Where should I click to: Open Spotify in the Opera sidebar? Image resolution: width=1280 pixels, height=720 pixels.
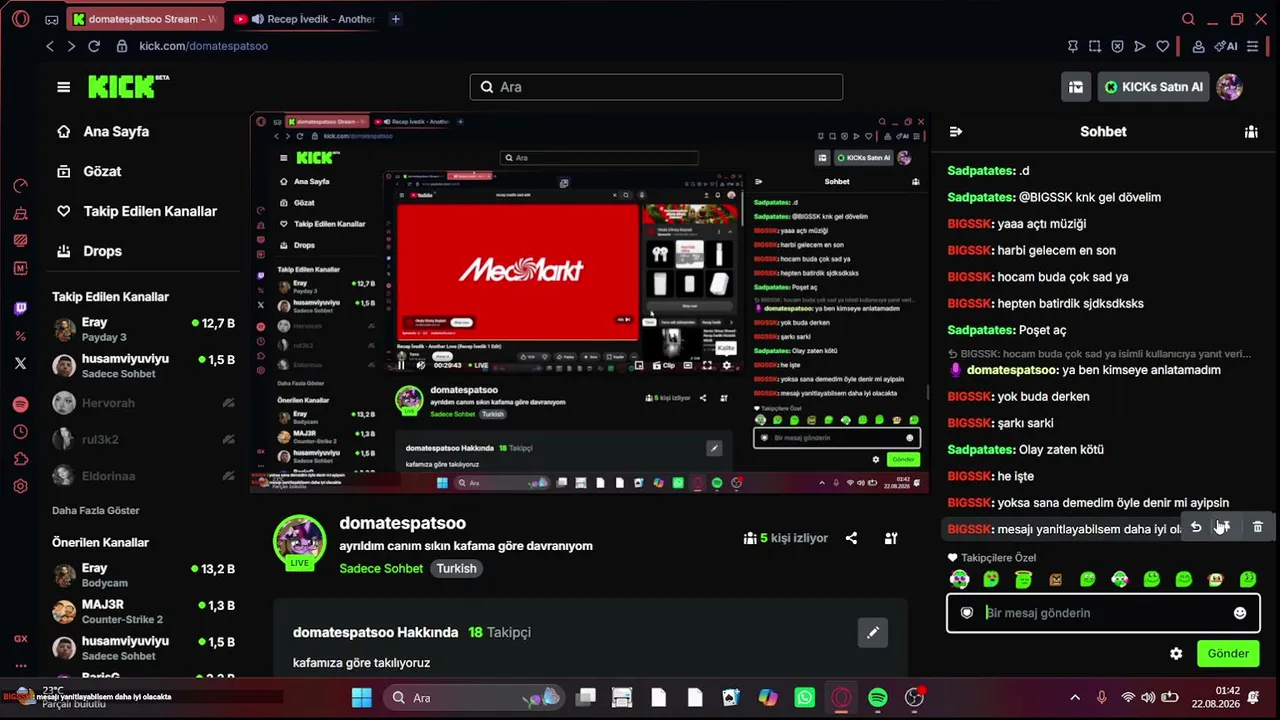pos(20,404)
